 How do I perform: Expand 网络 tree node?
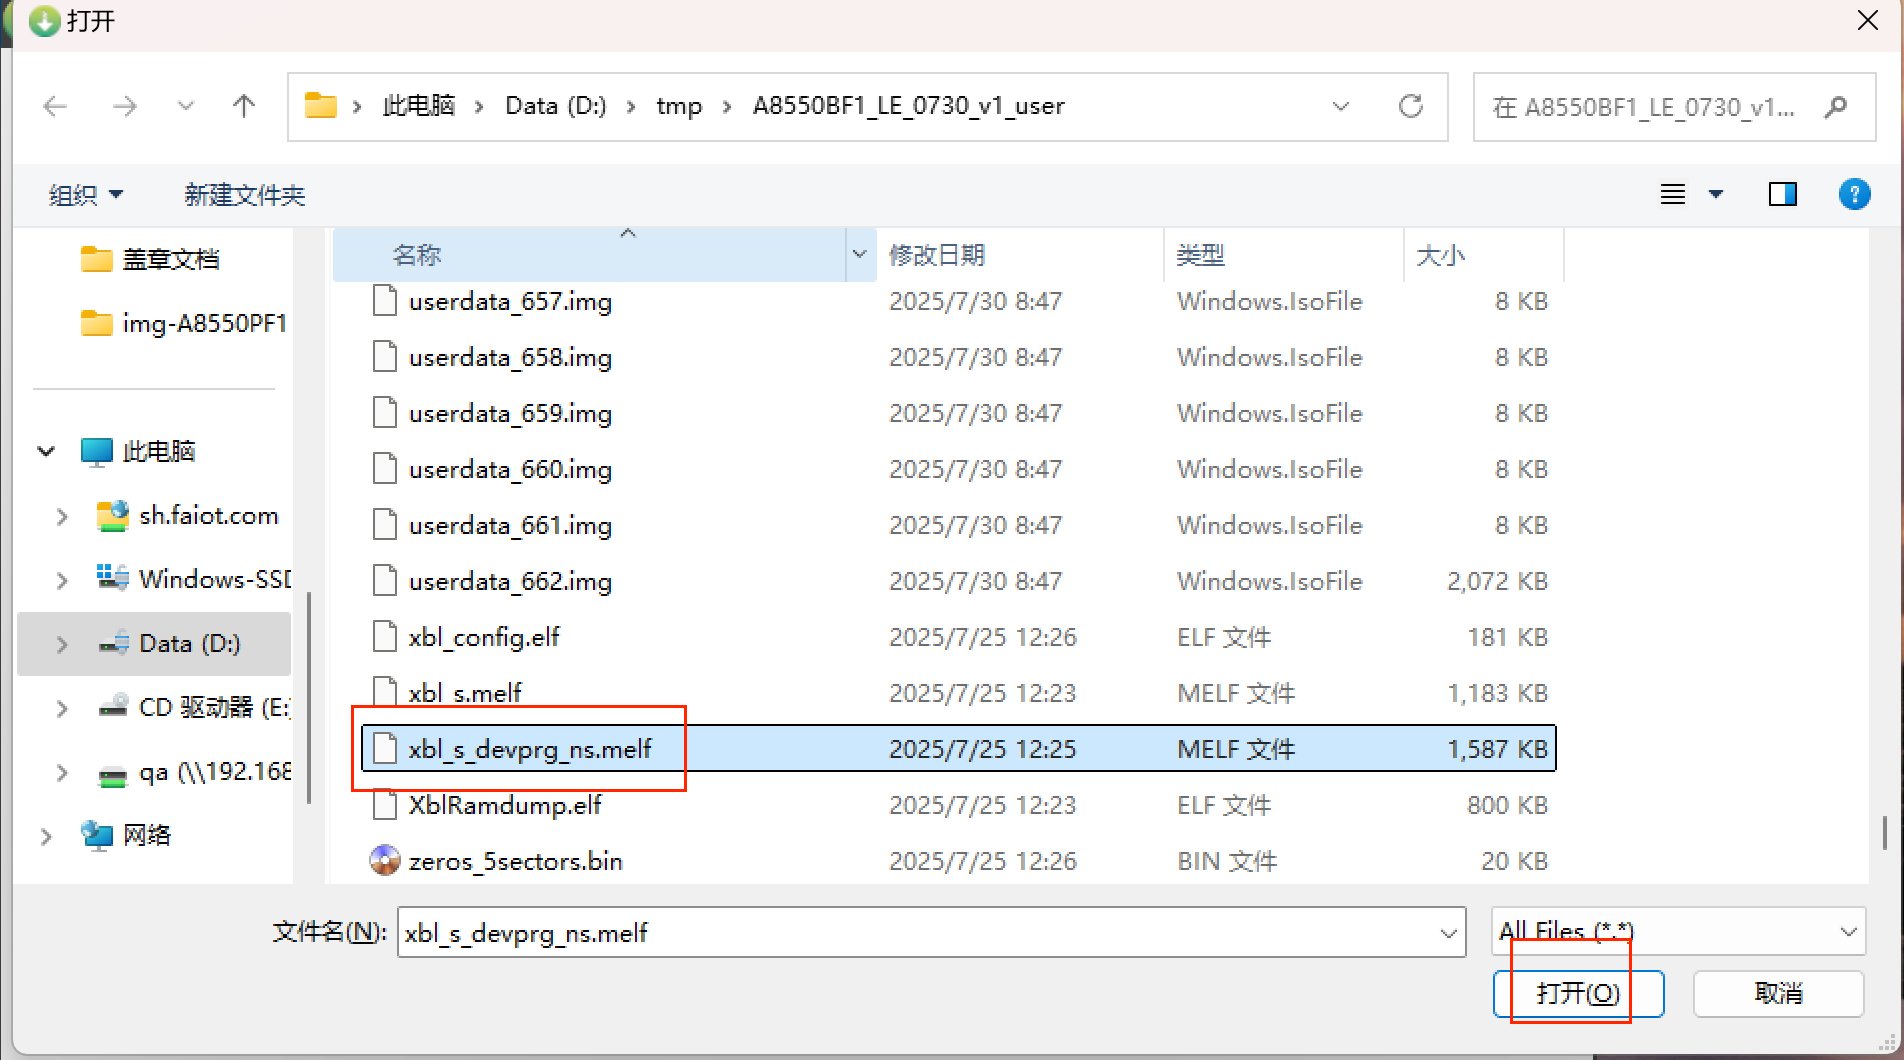coord(46,836)
